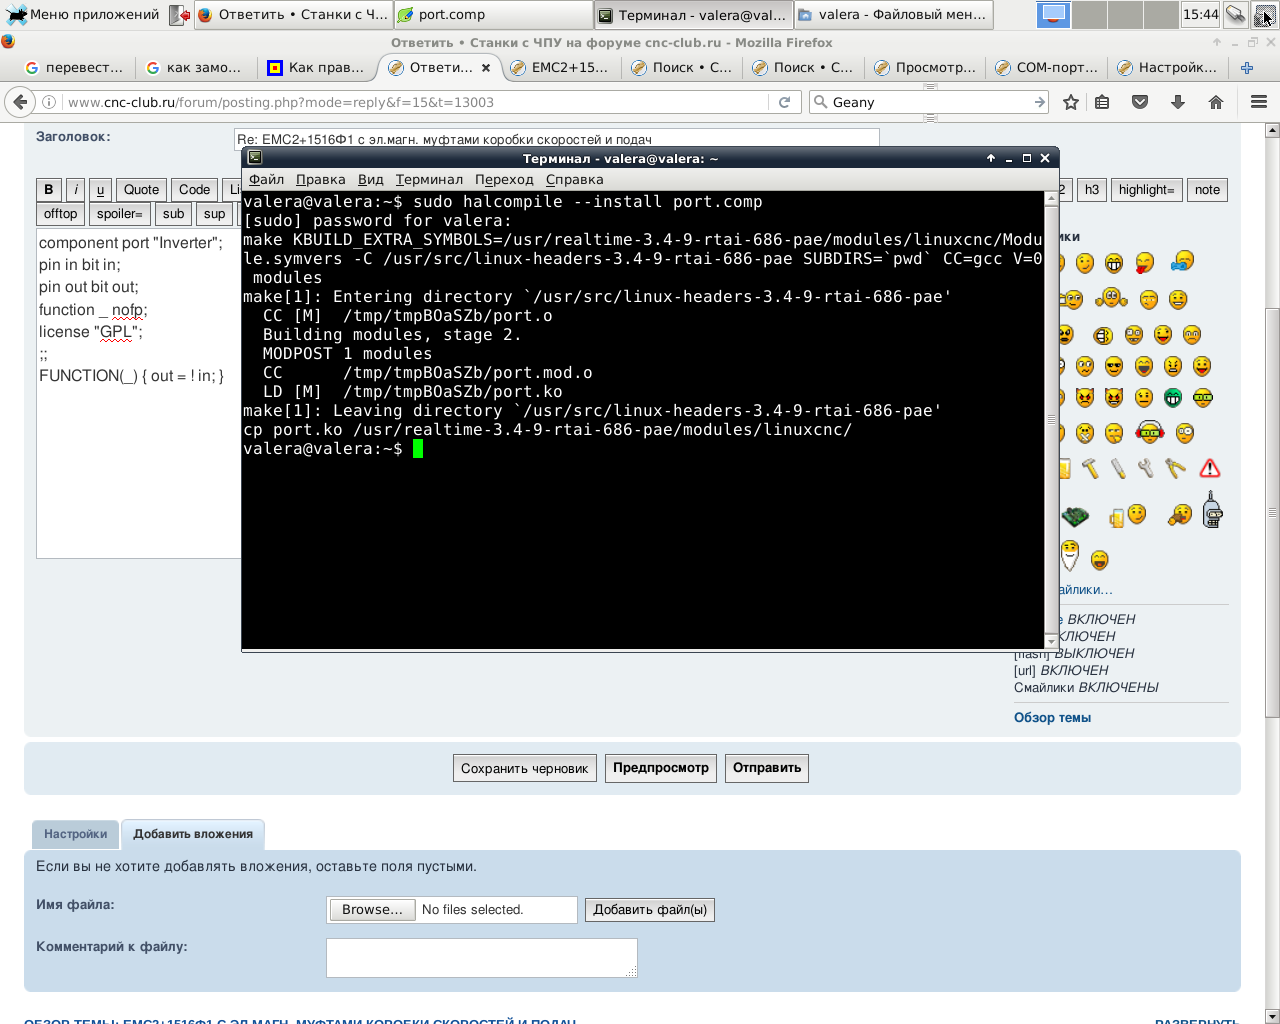
Task: Insert a Quote BBCode tag
Action: click(x=141, y=190)
